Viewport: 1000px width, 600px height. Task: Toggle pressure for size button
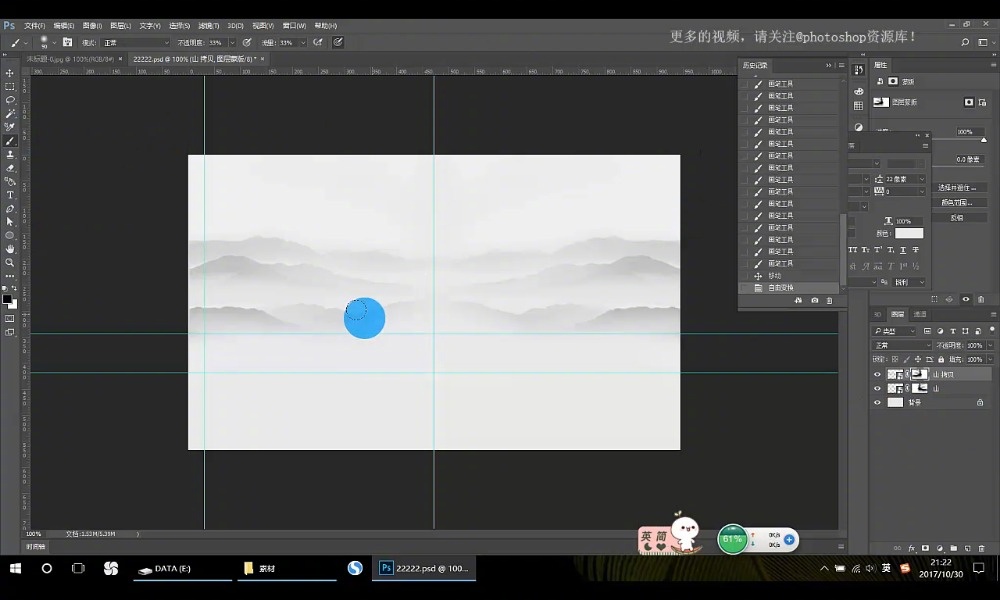338,42
